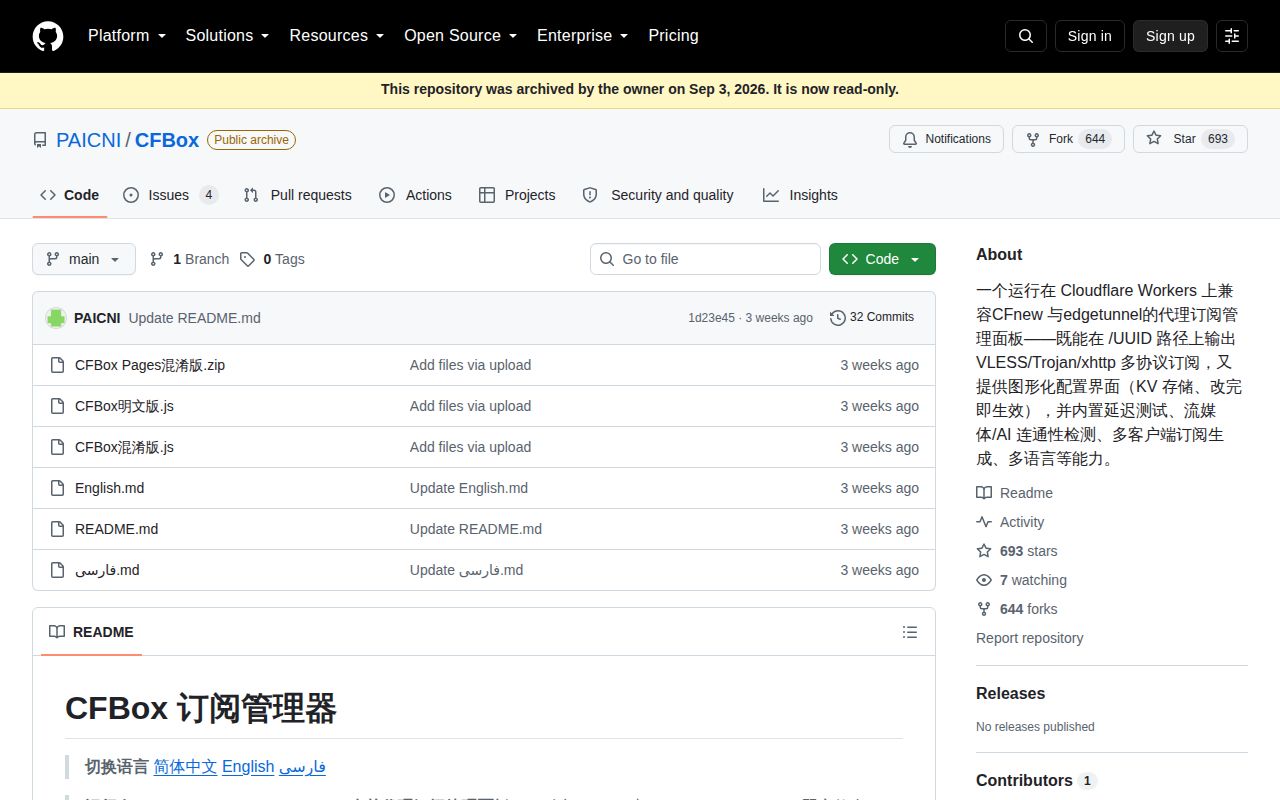Viewport: 1280px width, 800px height.
Task: Open the Readme link in About
Action: 1014,493
